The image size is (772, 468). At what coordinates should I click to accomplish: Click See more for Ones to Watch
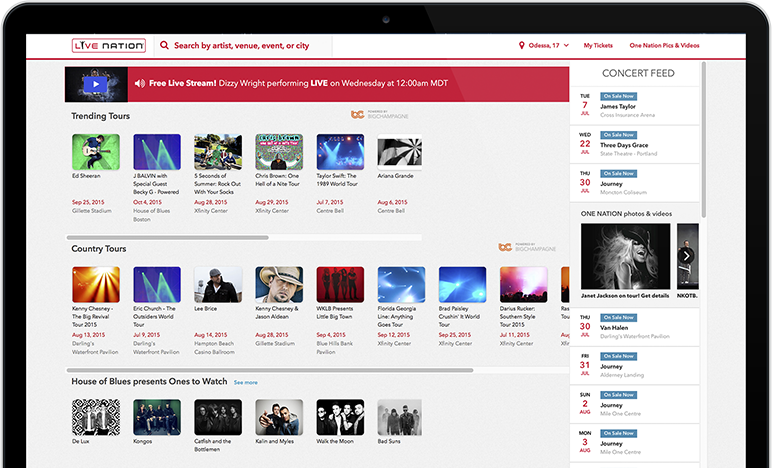tap(246, 382)
